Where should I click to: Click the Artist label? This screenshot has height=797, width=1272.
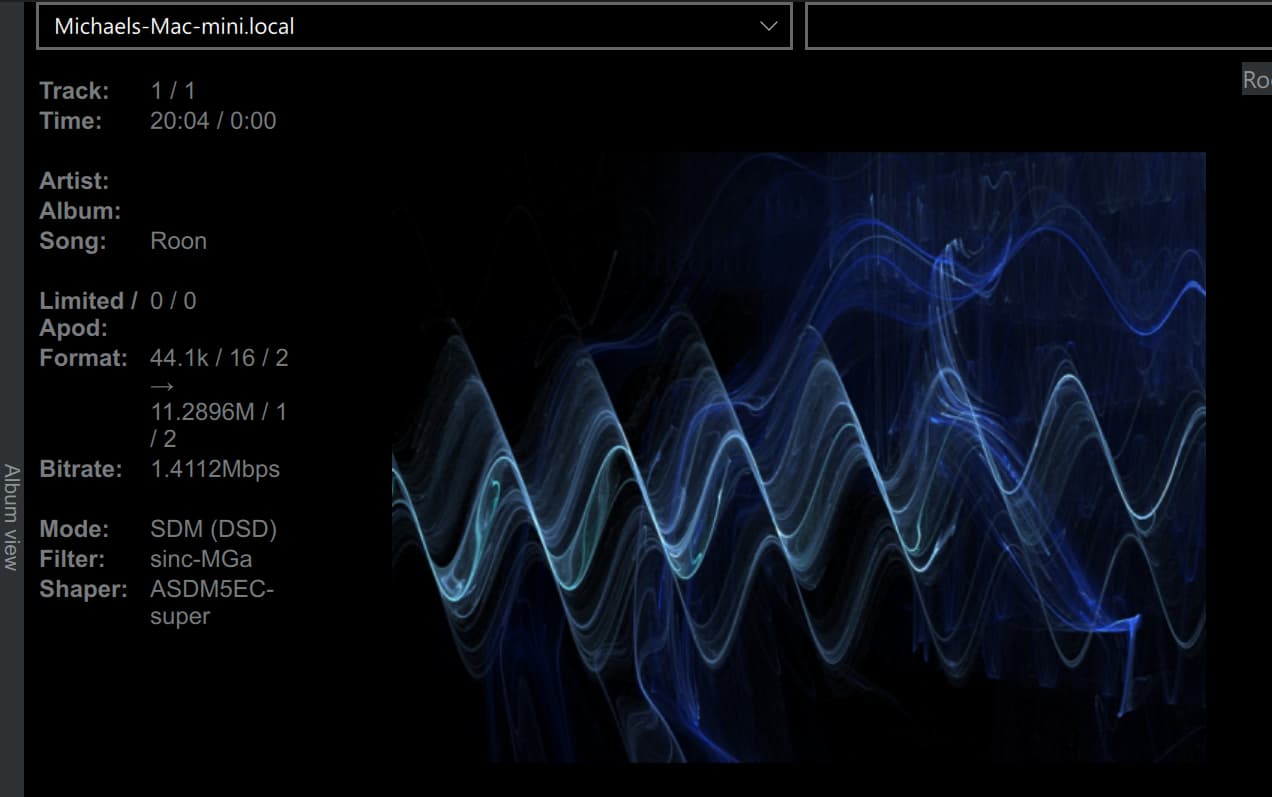click(74, 181)
